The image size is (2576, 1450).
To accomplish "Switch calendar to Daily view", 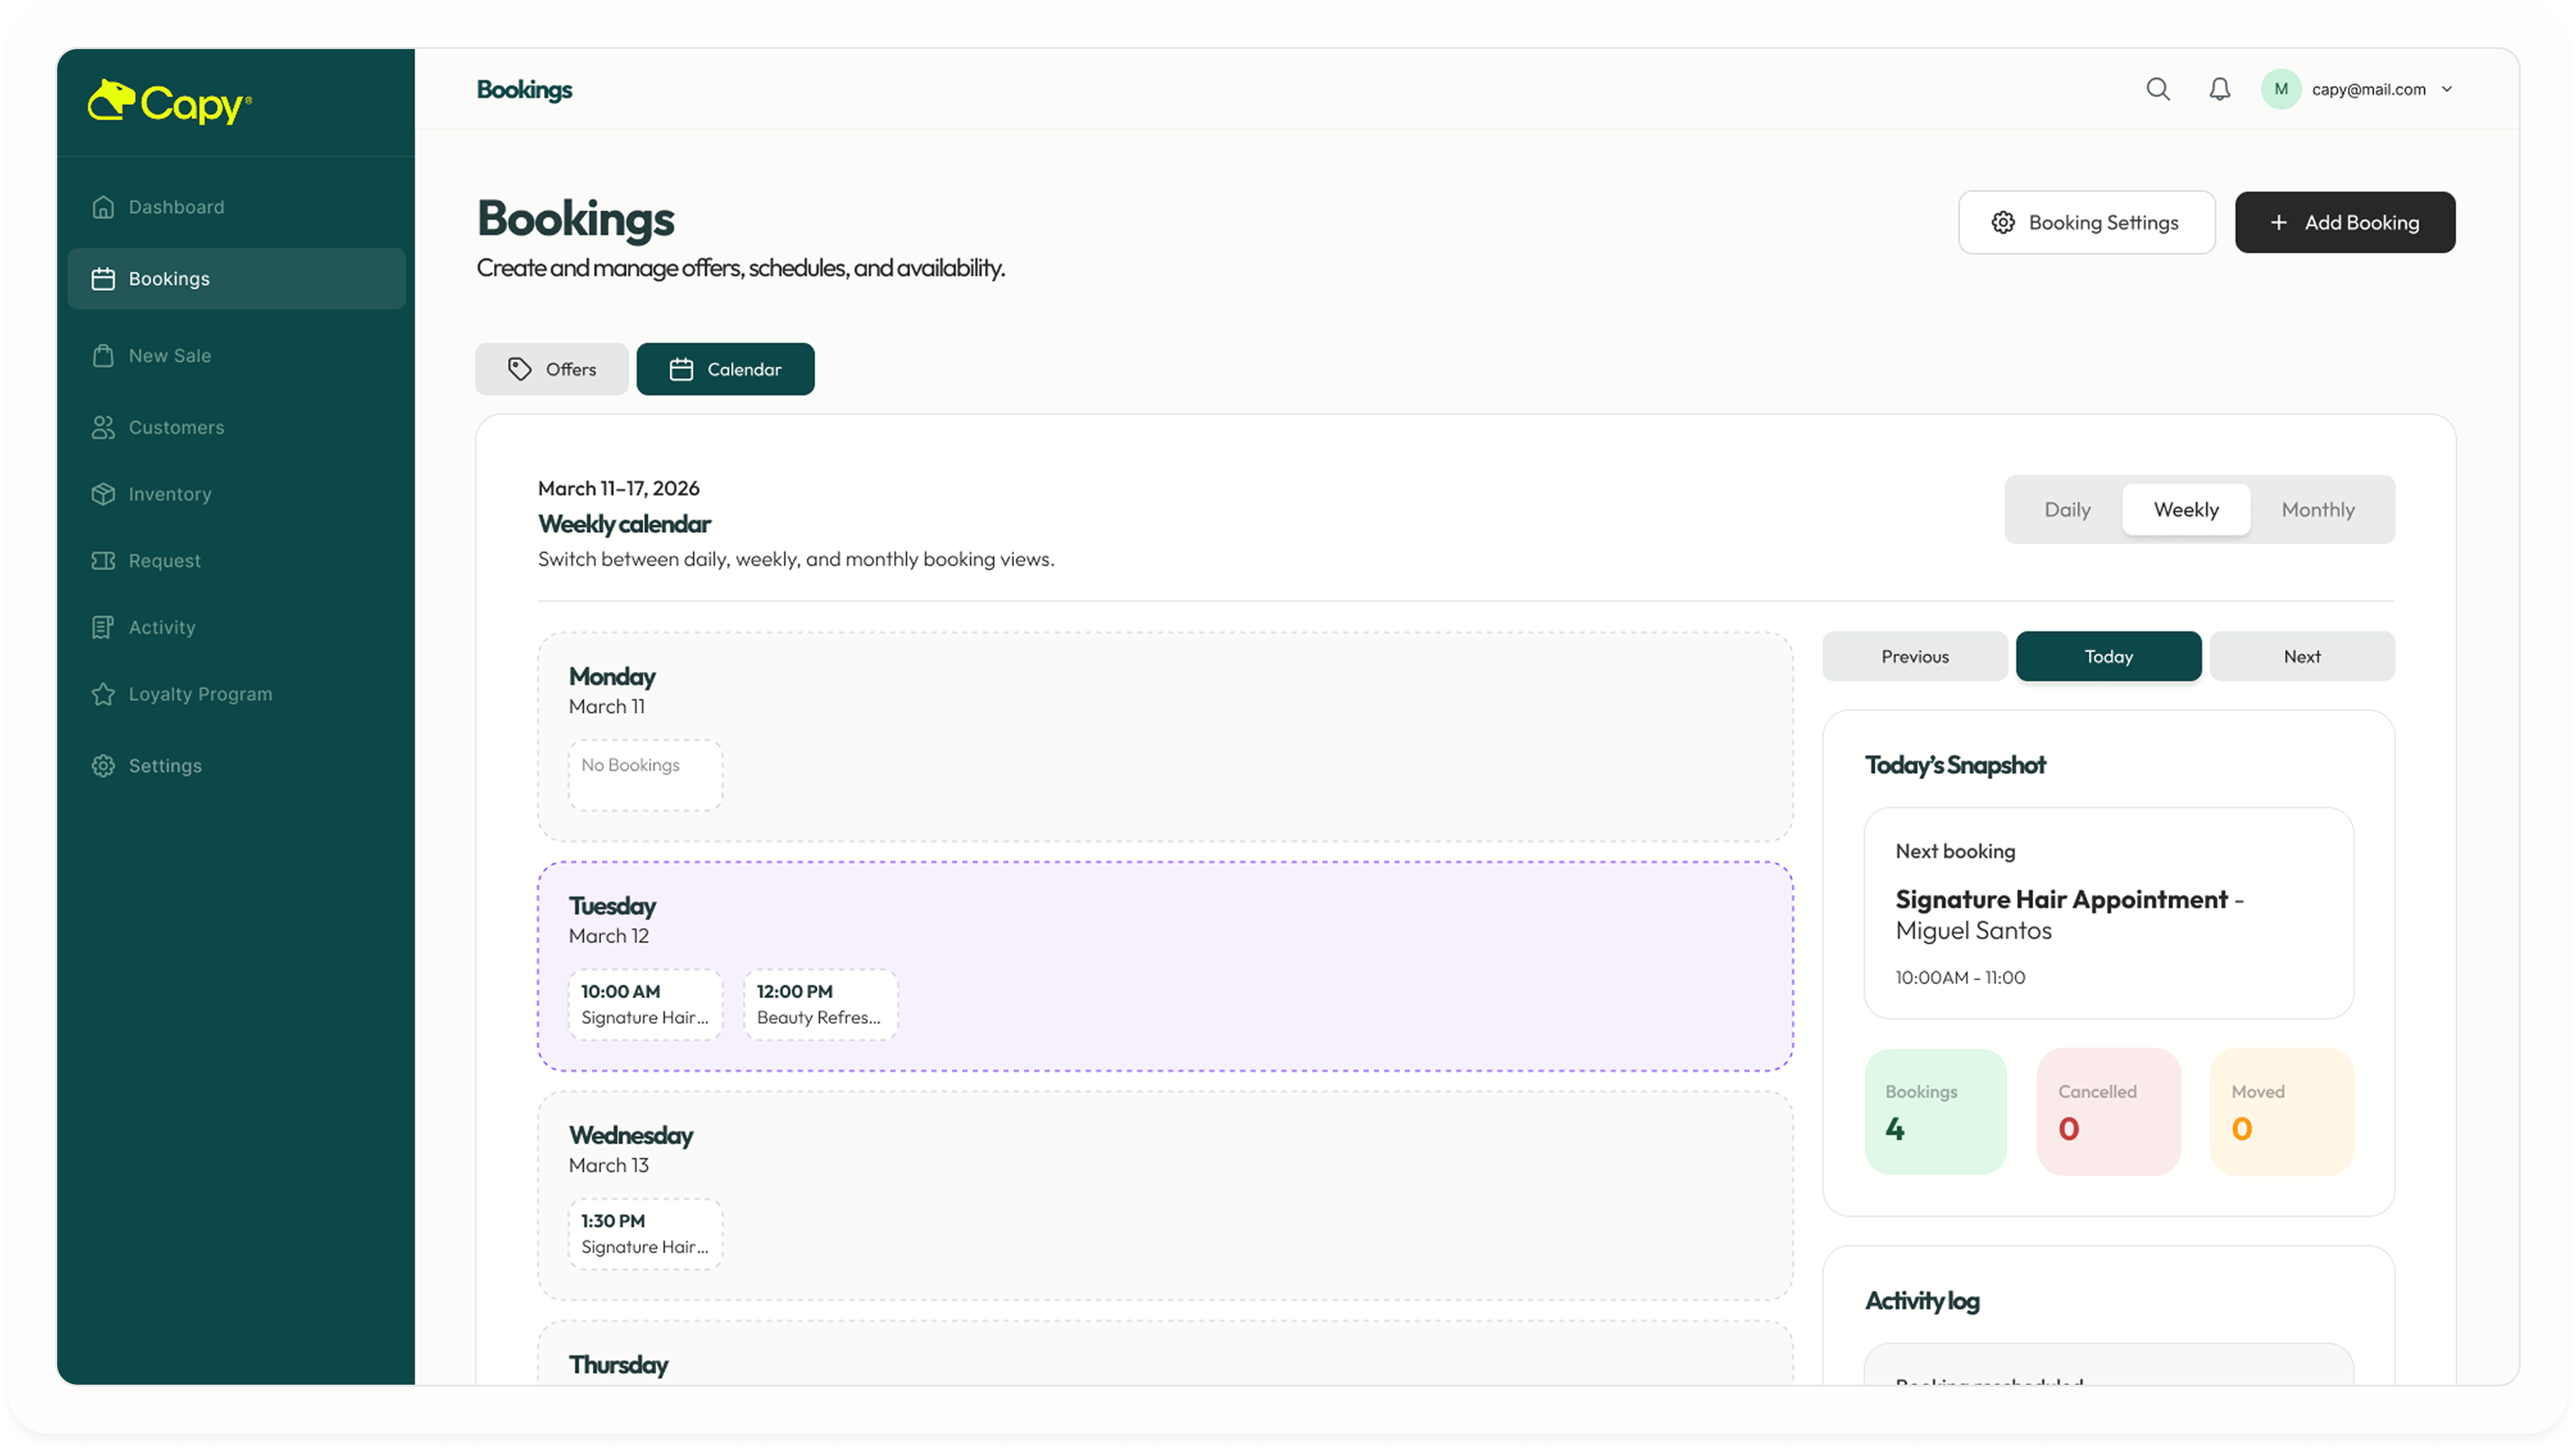I will pyautogui.click(x=2067, y=510).
